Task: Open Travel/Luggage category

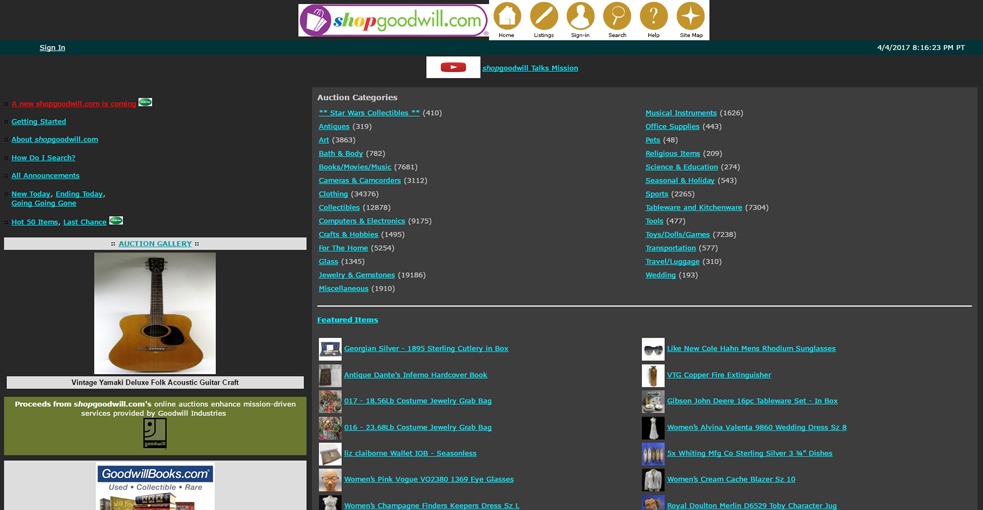Action: coord(673,262)
